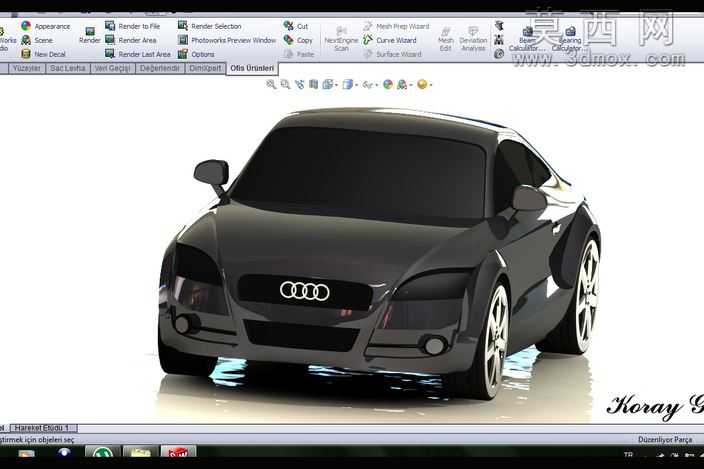704x469 pixels.
Task: Click Zoom to Area icon
Action: tap(285, 84)
